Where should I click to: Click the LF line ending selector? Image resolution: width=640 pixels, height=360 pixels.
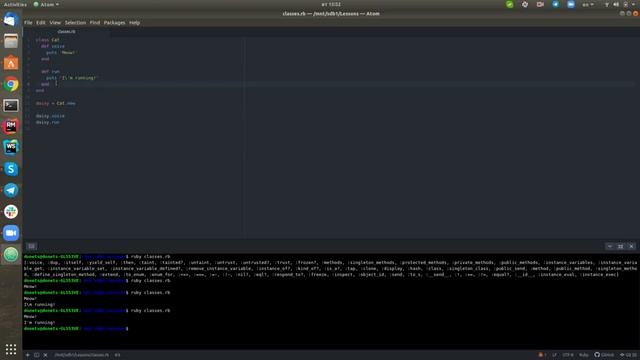[554, 355]
